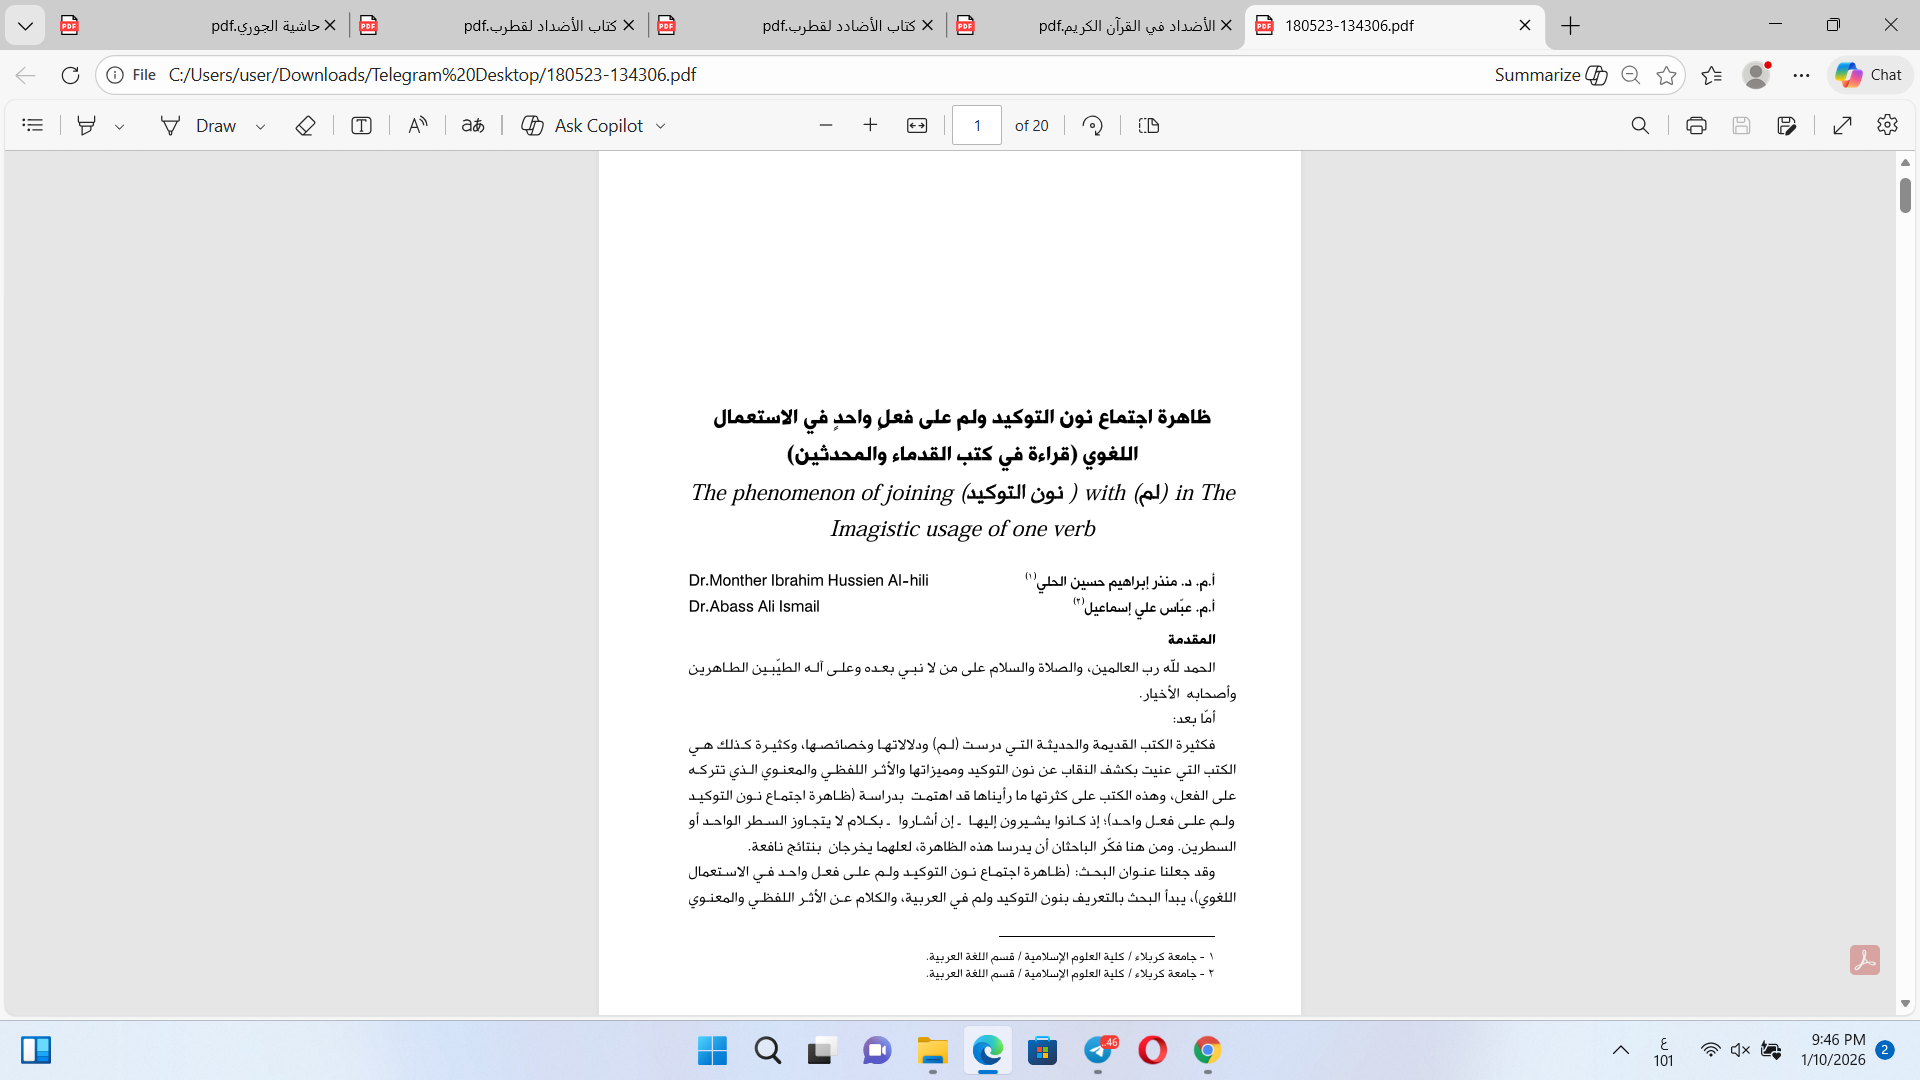Open the Favorites list

point(1712,75)
